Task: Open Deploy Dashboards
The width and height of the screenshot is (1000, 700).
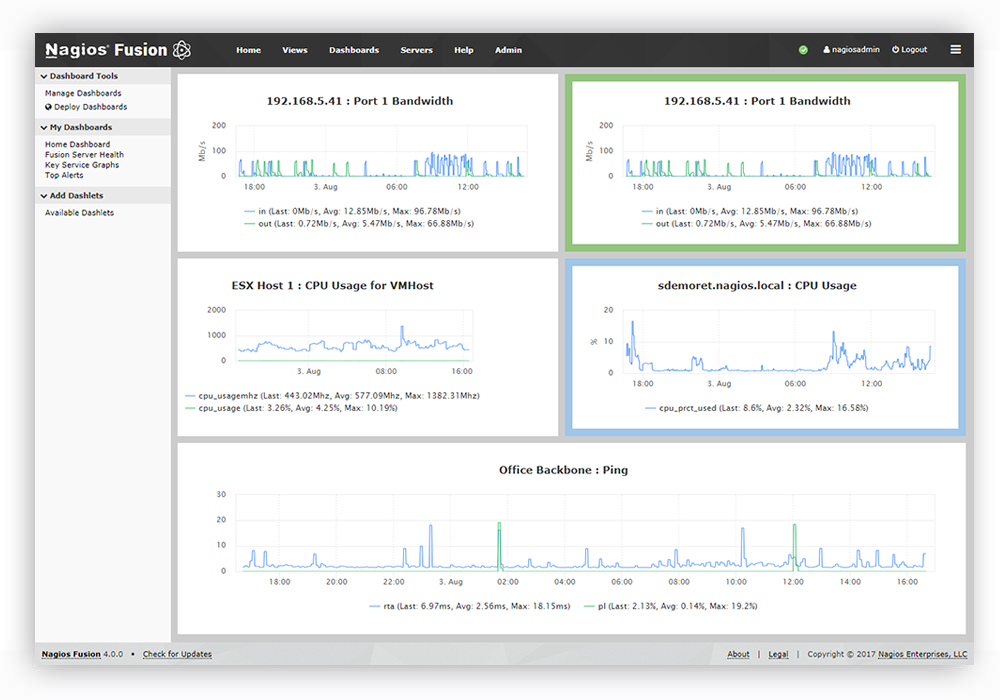Action: point(91,107)
